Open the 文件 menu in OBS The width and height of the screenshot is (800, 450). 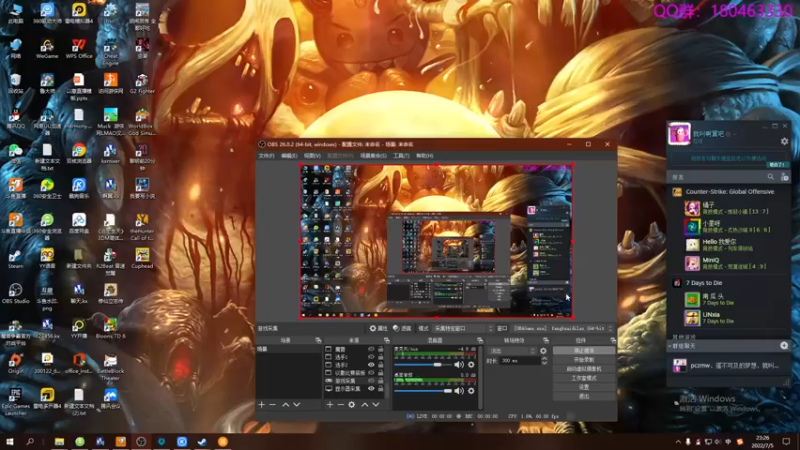[x=266, y=156]
